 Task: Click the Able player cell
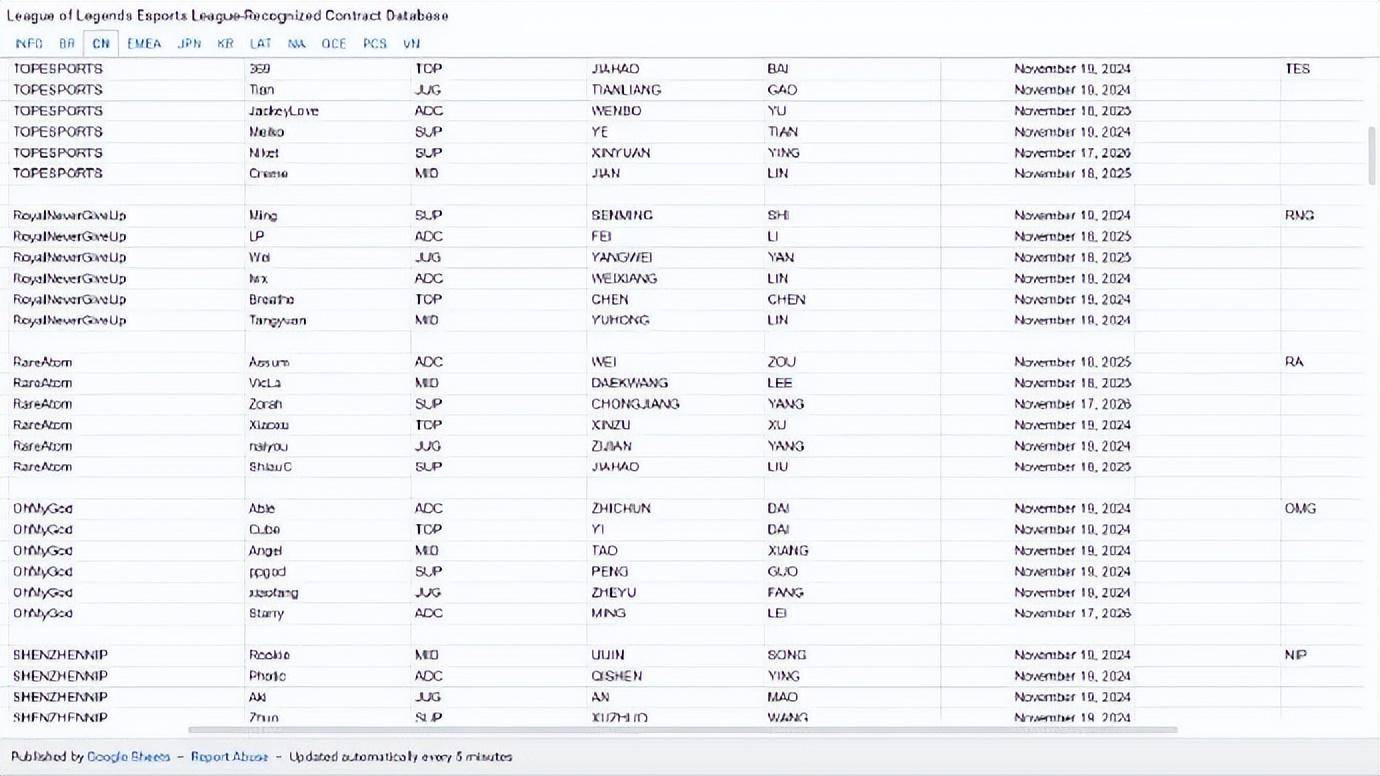(262, 508)
